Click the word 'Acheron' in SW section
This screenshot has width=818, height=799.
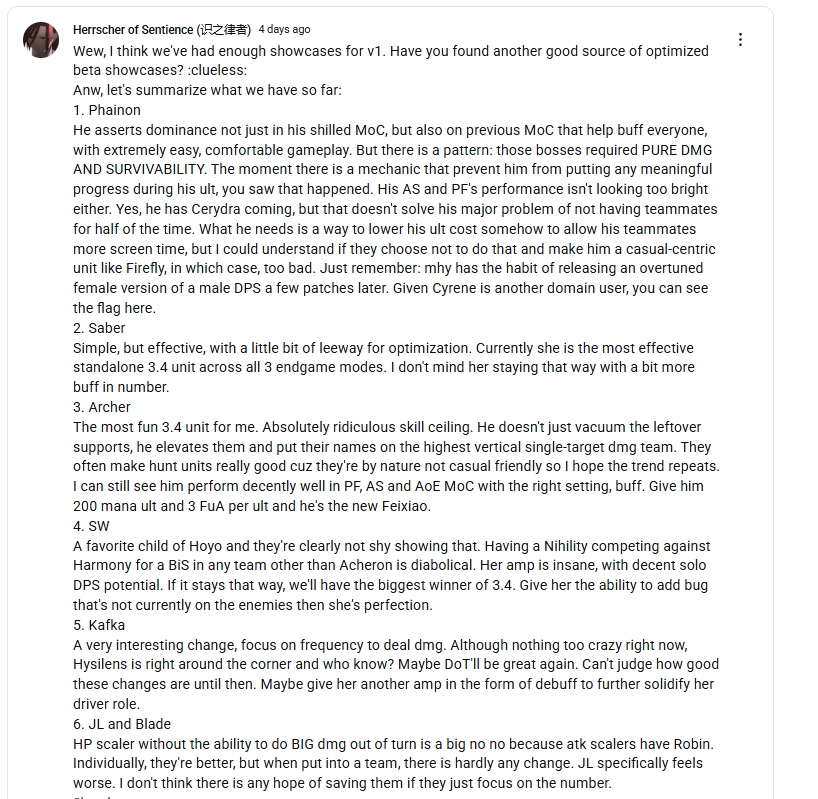click(365, 565)
